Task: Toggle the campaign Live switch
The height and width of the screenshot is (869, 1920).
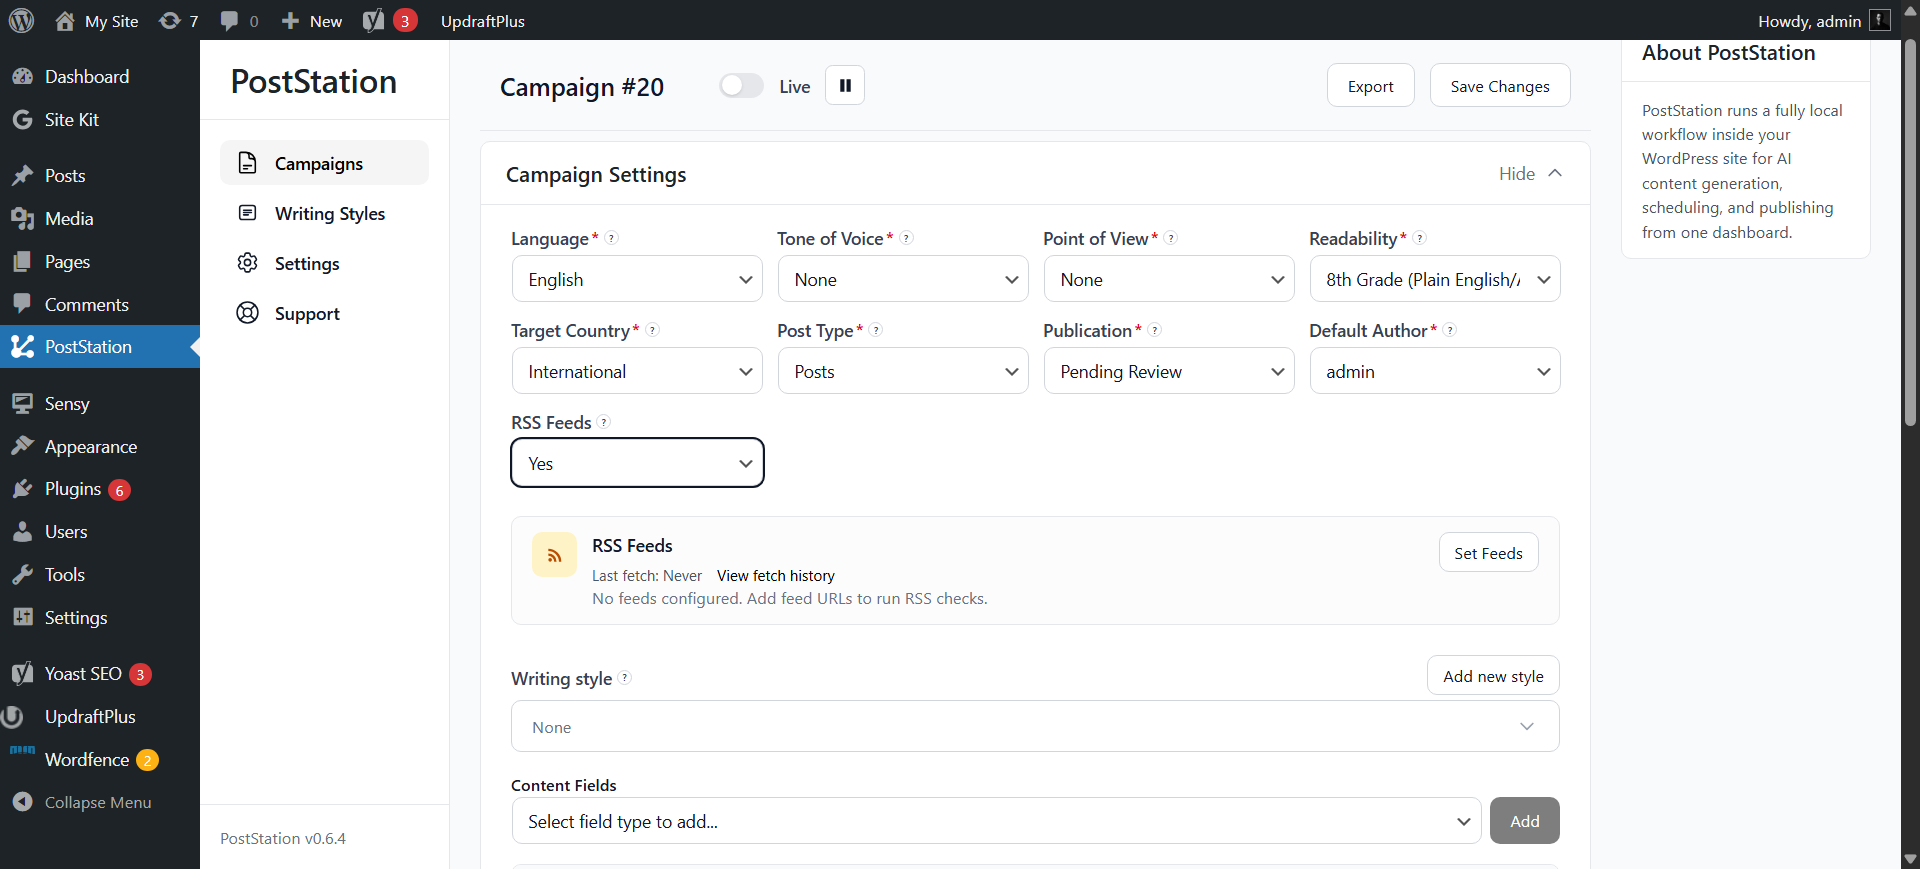Action: click(741, 86)
